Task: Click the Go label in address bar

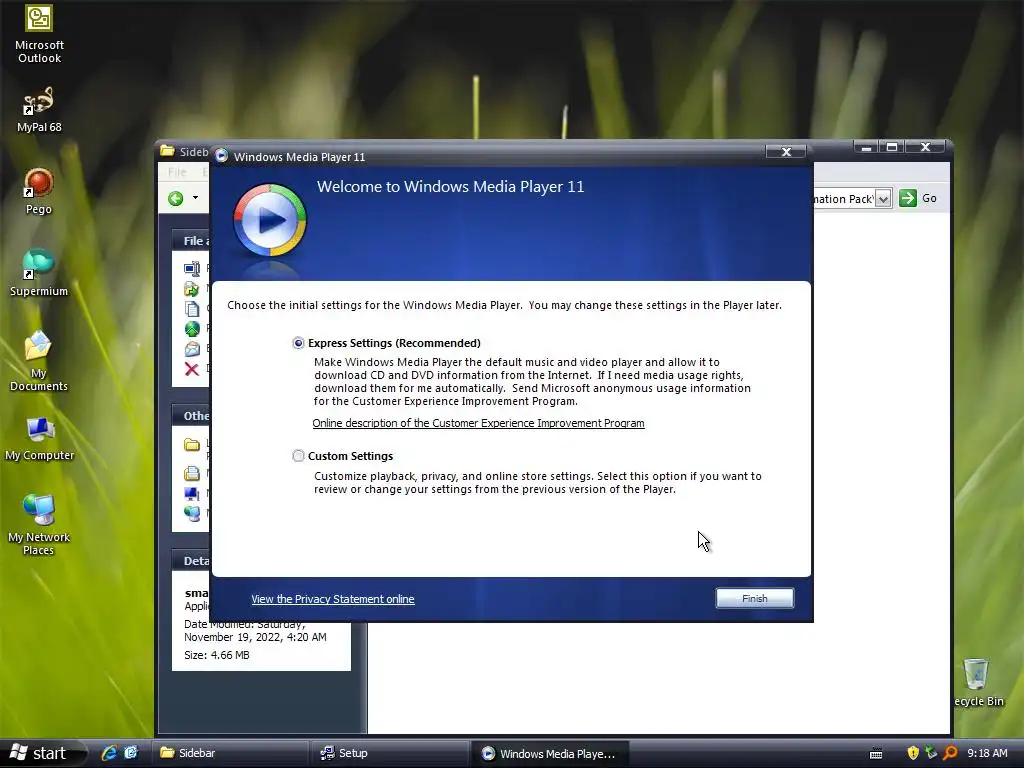Action: (929, 198)
